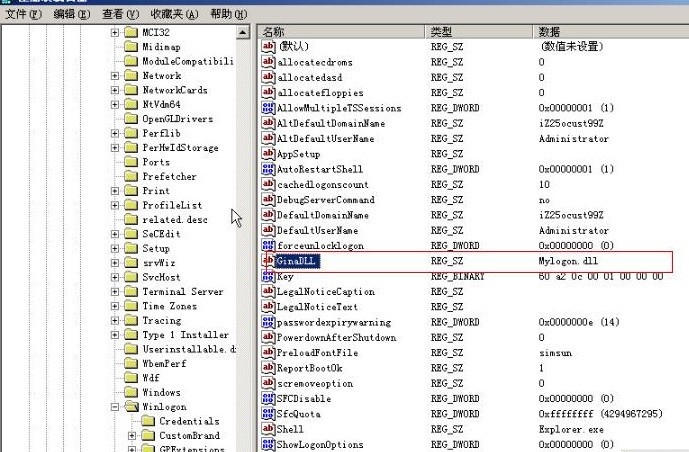689x452 pixels.
Task: Click the tree pane scroll-up arrow
Action: (x=243, y=32)
